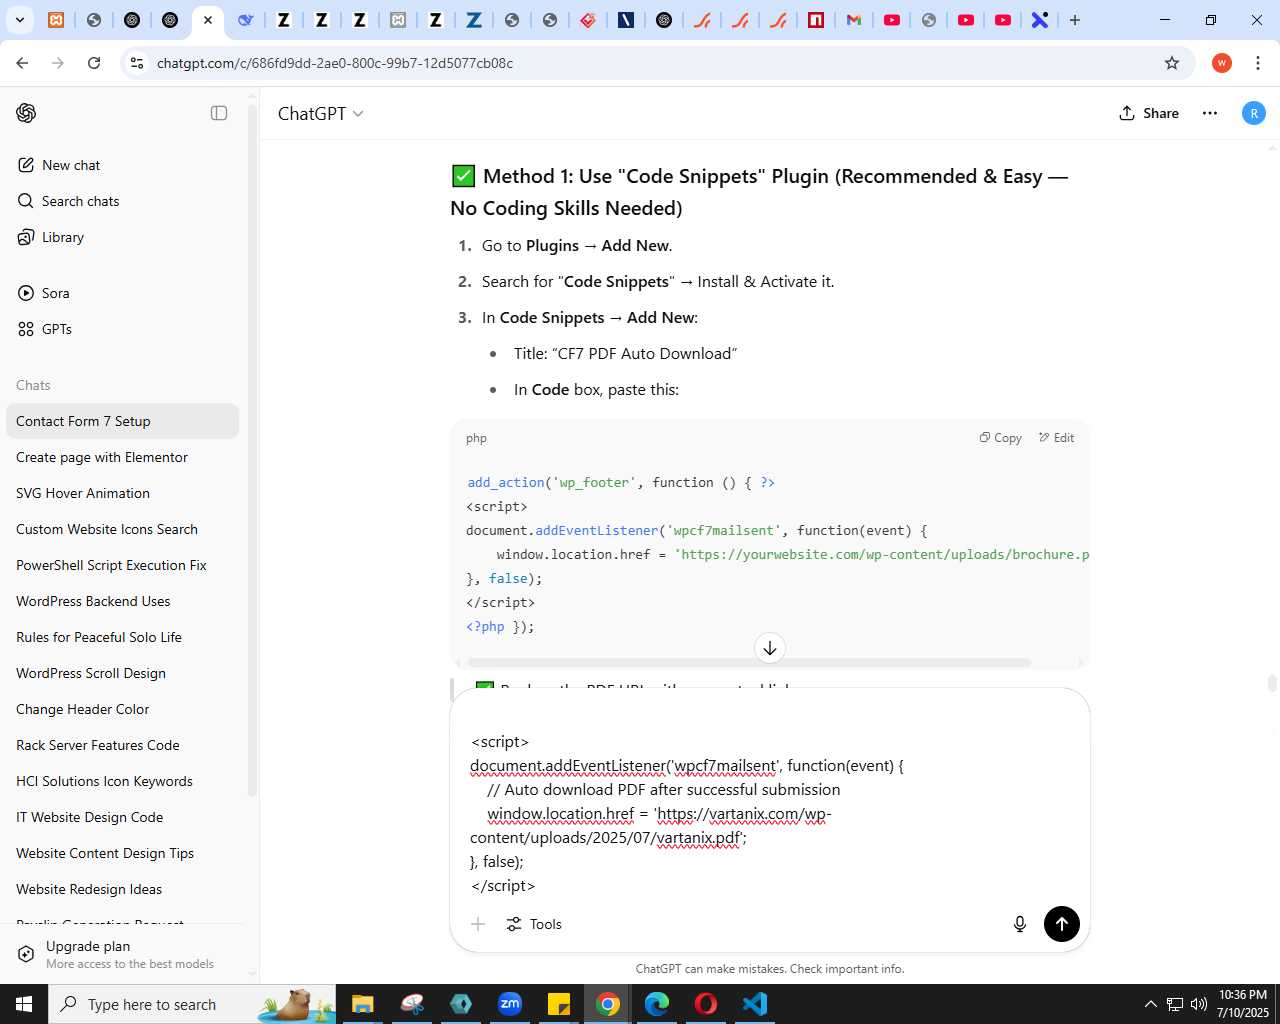This screenshot has width=1280, height=1024.
Task: Open Custom Website Icons Search chat
Action: point(122,529)
